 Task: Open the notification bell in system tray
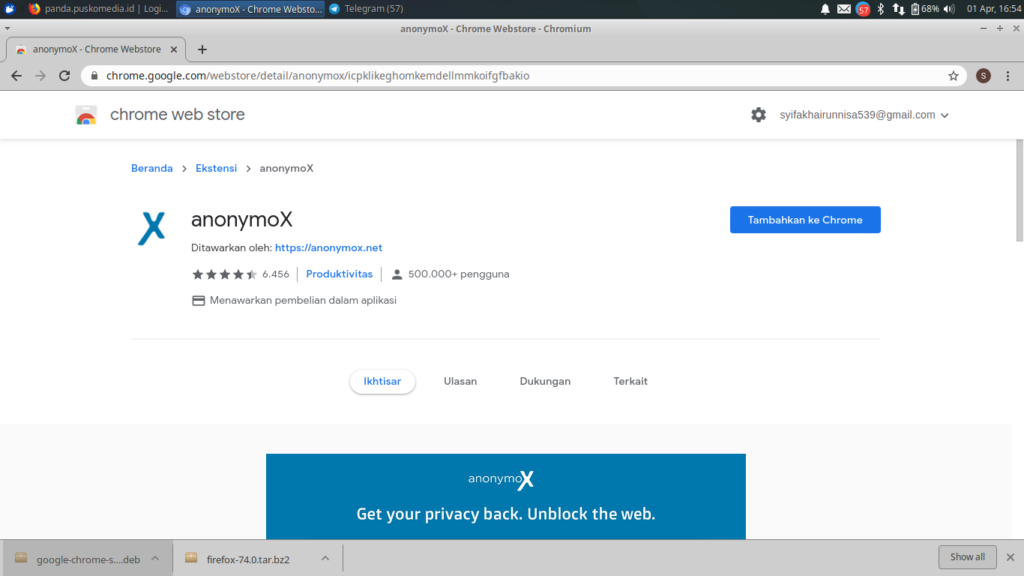825,9
